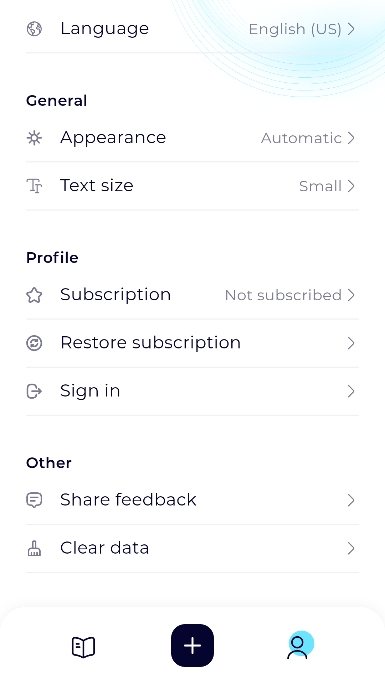This screenshot has width=385, height=684.
Task: Click the Sign in arrow icon
Action: pos(34,391)
